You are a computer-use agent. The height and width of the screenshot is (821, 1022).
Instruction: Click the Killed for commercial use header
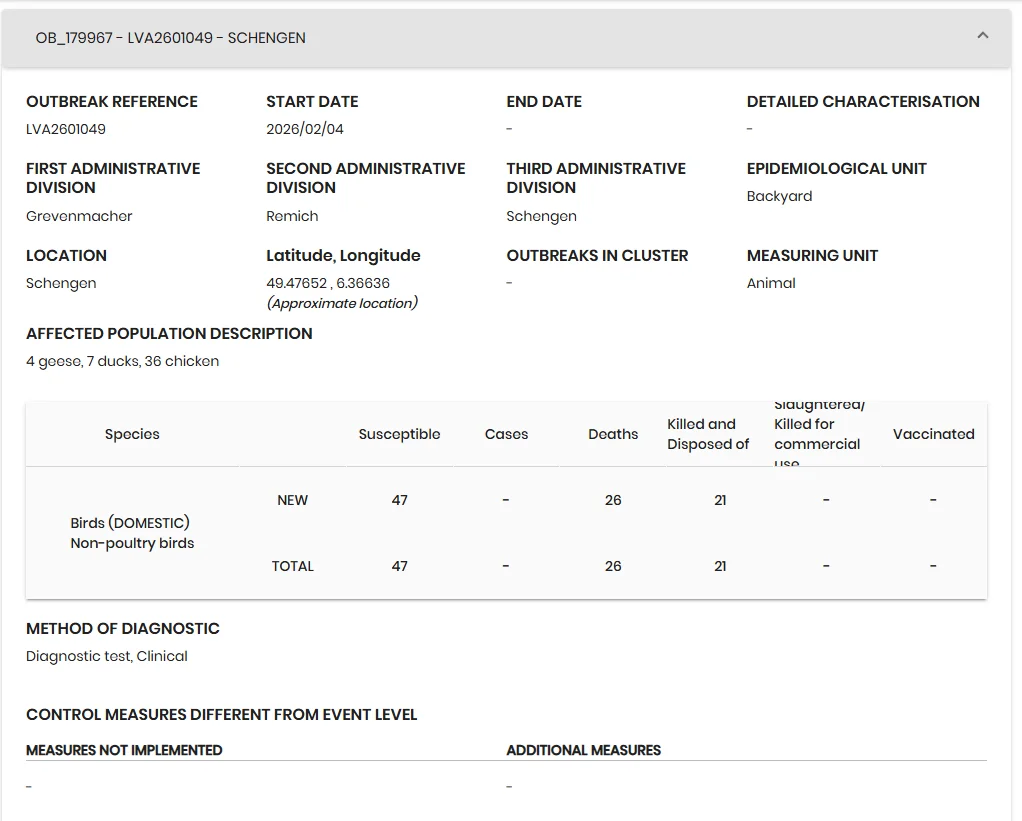819,434
